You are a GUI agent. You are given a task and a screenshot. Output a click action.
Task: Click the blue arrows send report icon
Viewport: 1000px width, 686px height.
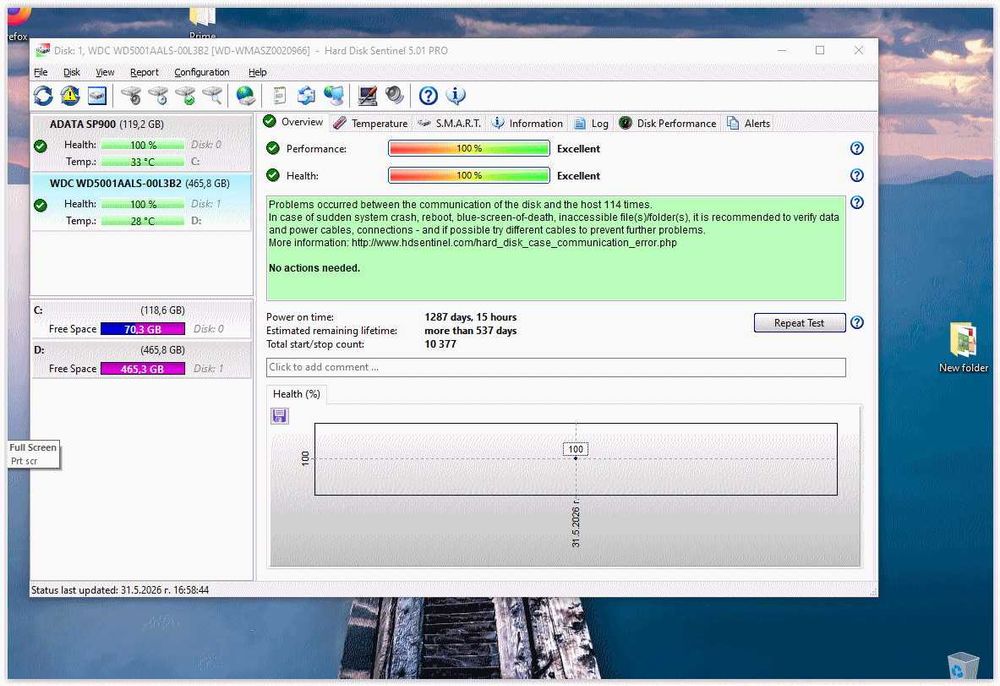pyautogui.click(x=306, y=96)
